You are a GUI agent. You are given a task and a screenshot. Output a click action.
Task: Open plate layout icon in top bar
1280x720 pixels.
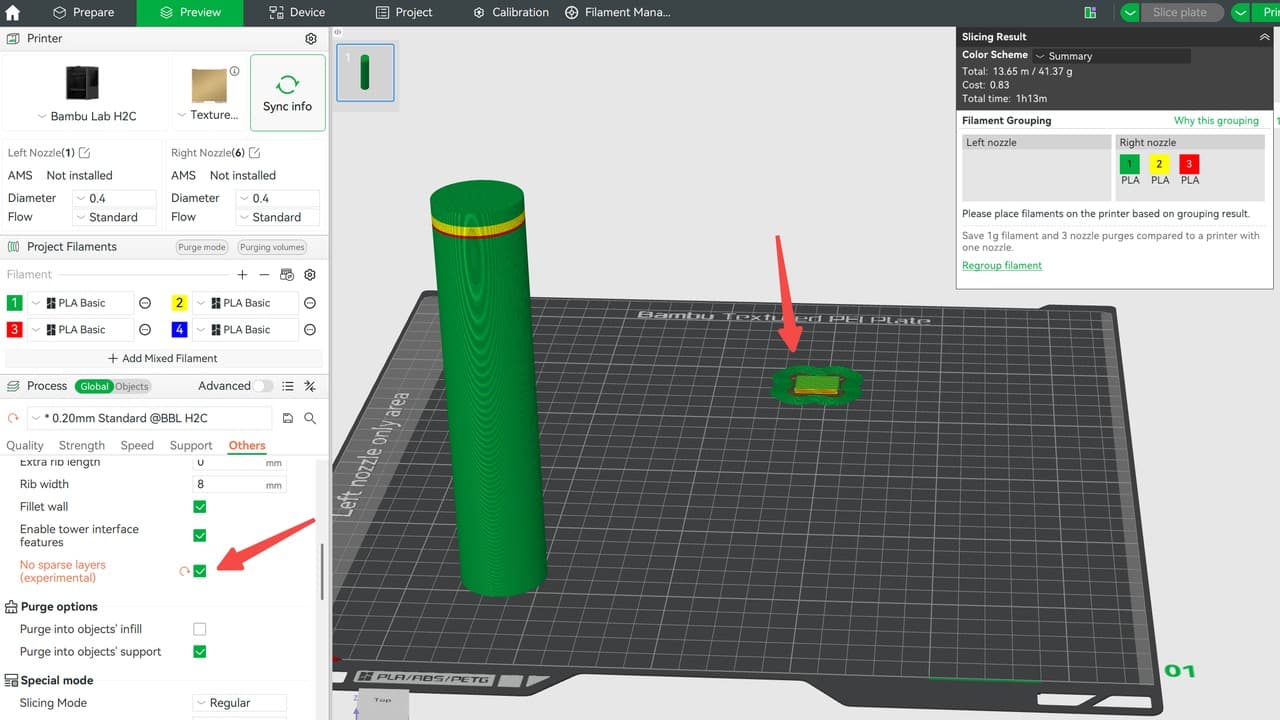tap(1091, 12)
